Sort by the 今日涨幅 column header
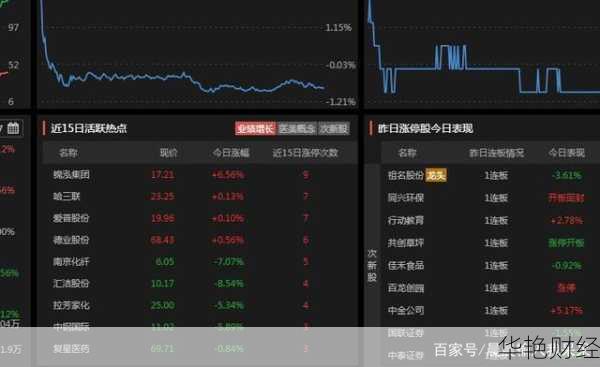Viewport: 600px width, 367px height. [231, 153]
